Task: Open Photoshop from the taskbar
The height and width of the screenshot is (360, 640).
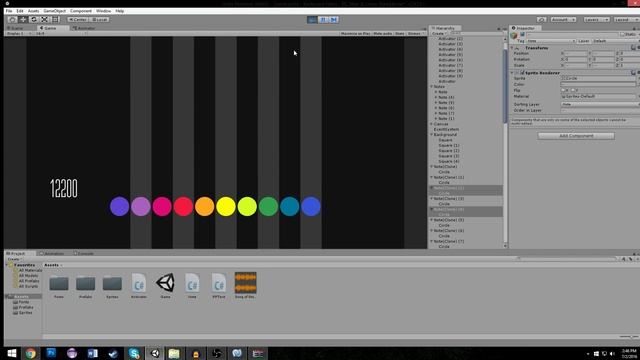Action: [51, 353]
